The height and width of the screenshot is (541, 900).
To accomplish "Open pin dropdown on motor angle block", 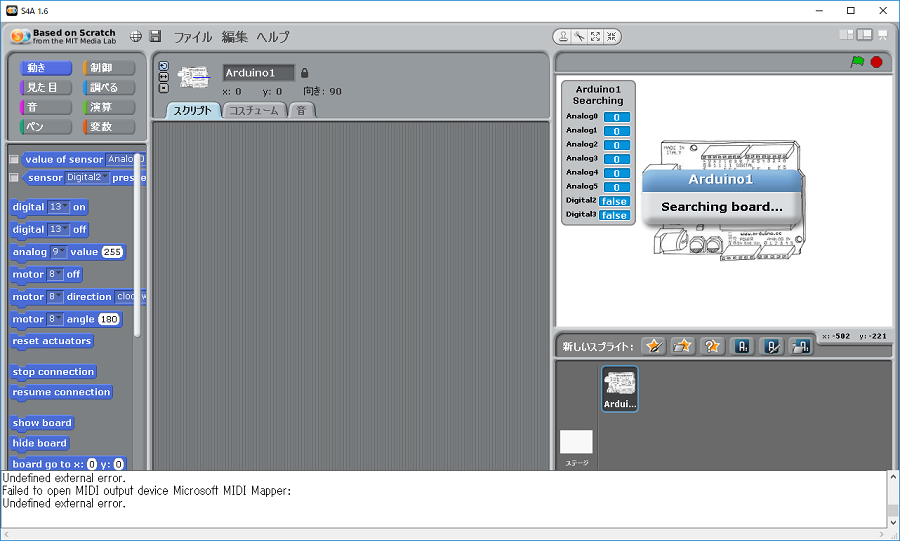I will pos(55,318).
